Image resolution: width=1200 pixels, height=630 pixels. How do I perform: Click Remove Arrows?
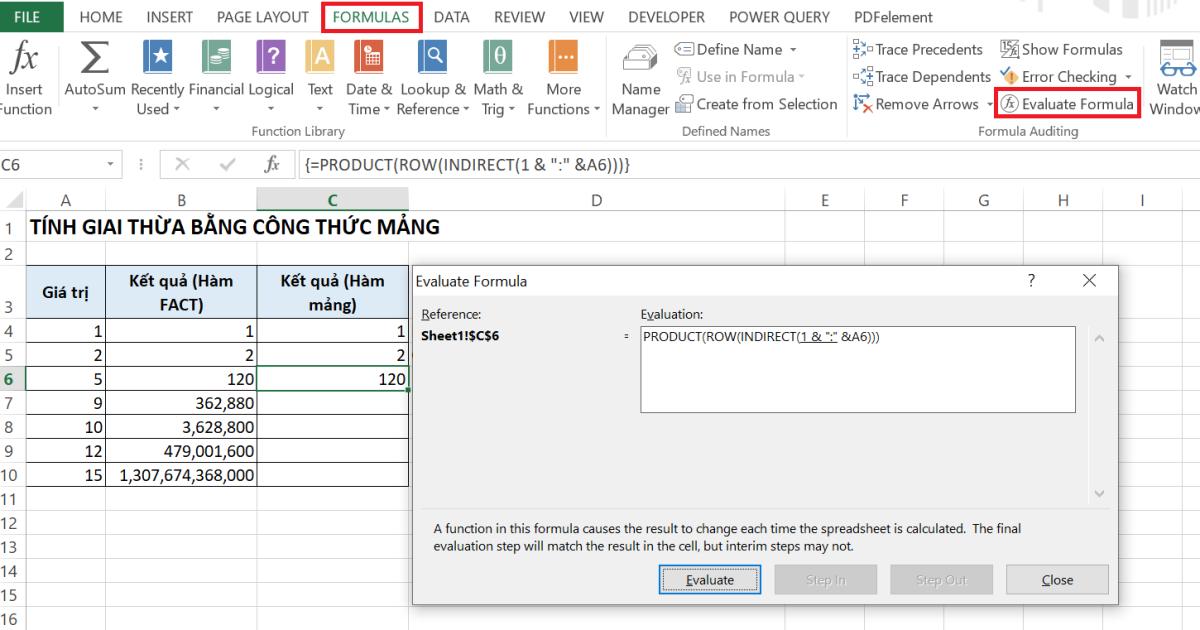click(x=913, y=103)
